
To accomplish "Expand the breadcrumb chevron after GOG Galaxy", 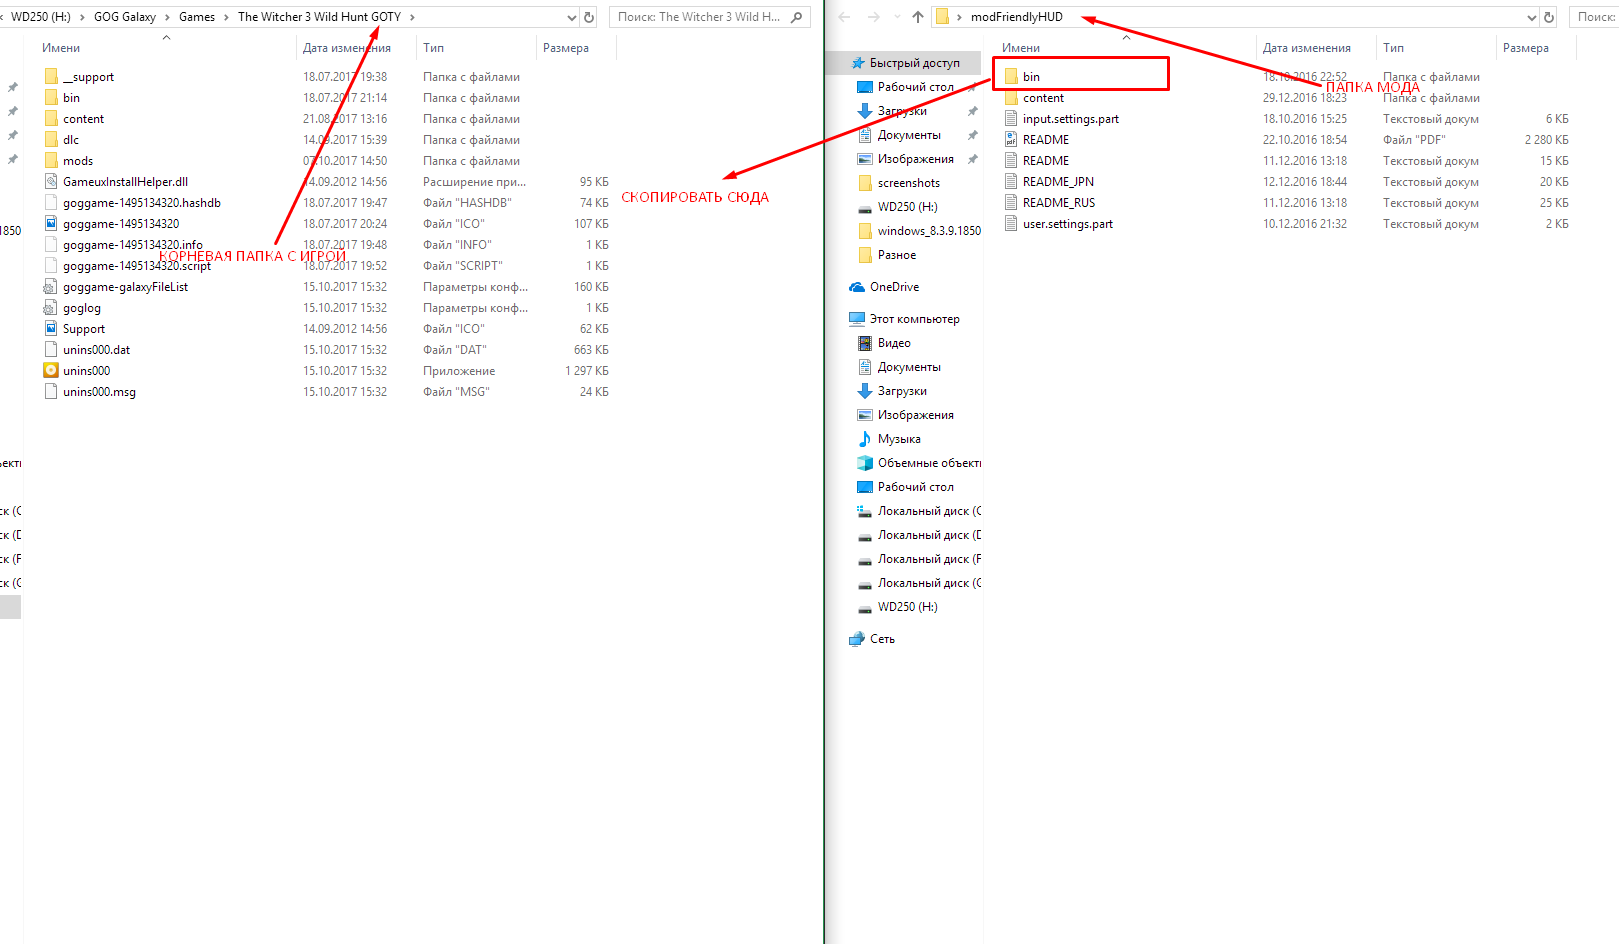I will tap(167, 17).
